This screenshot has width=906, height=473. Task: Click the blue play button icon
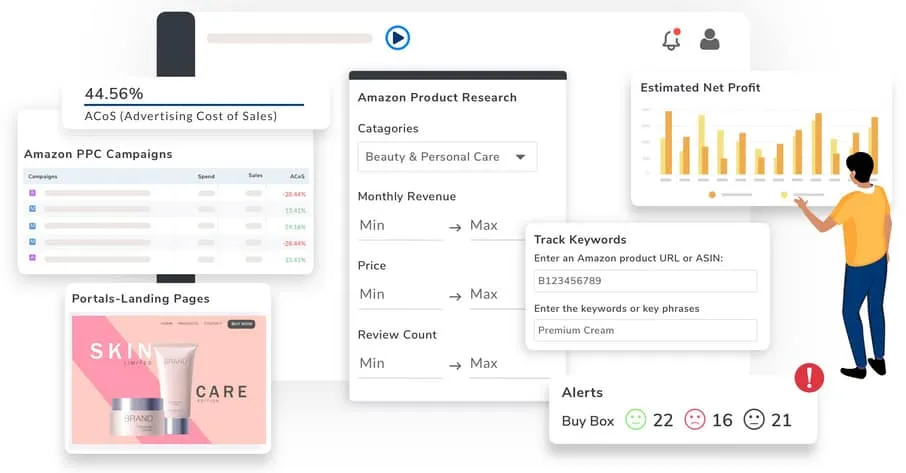[397, 38]
